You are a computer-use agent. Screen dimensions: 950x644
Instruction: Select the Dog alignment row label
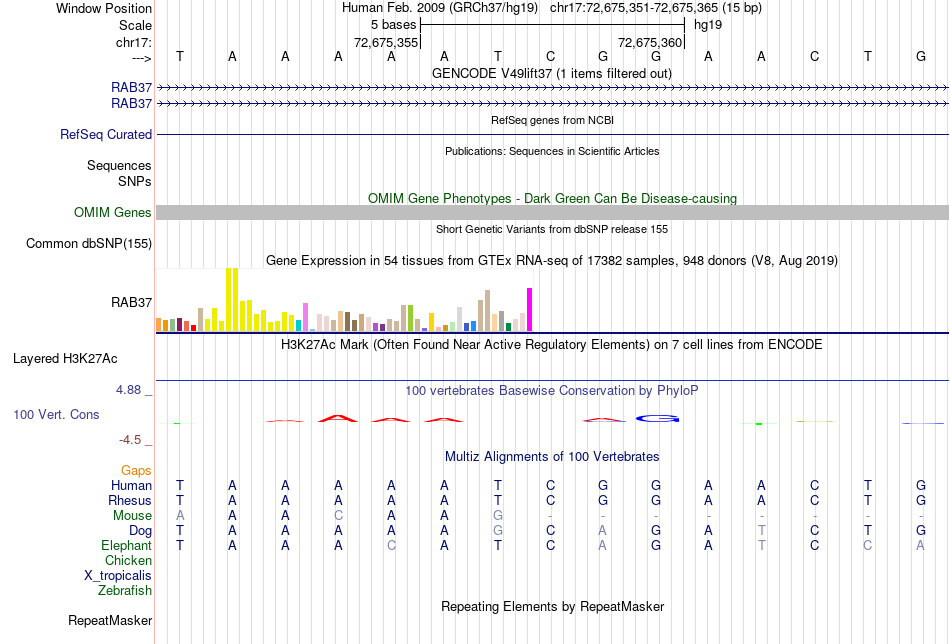tap(140, 531)
